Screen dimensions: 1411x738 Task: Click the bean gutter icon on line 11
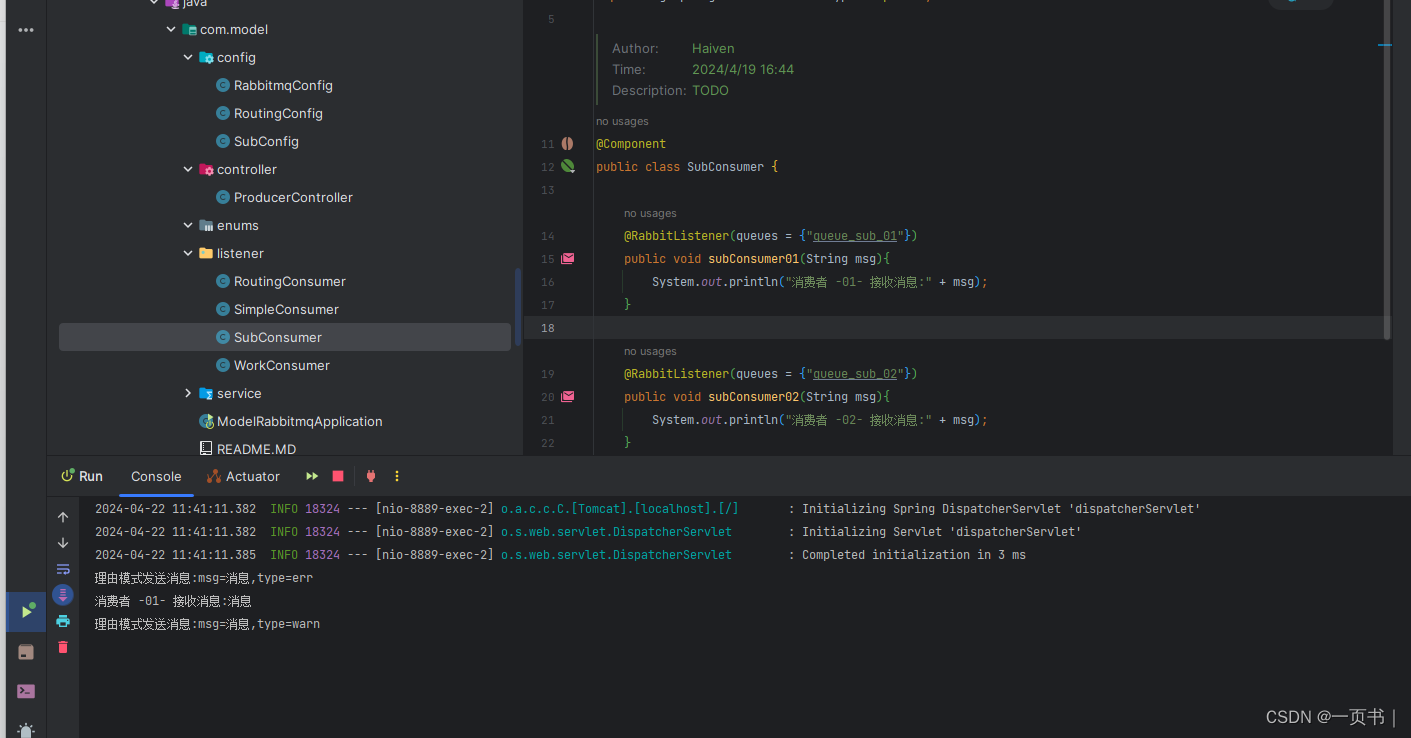point(567,144)
